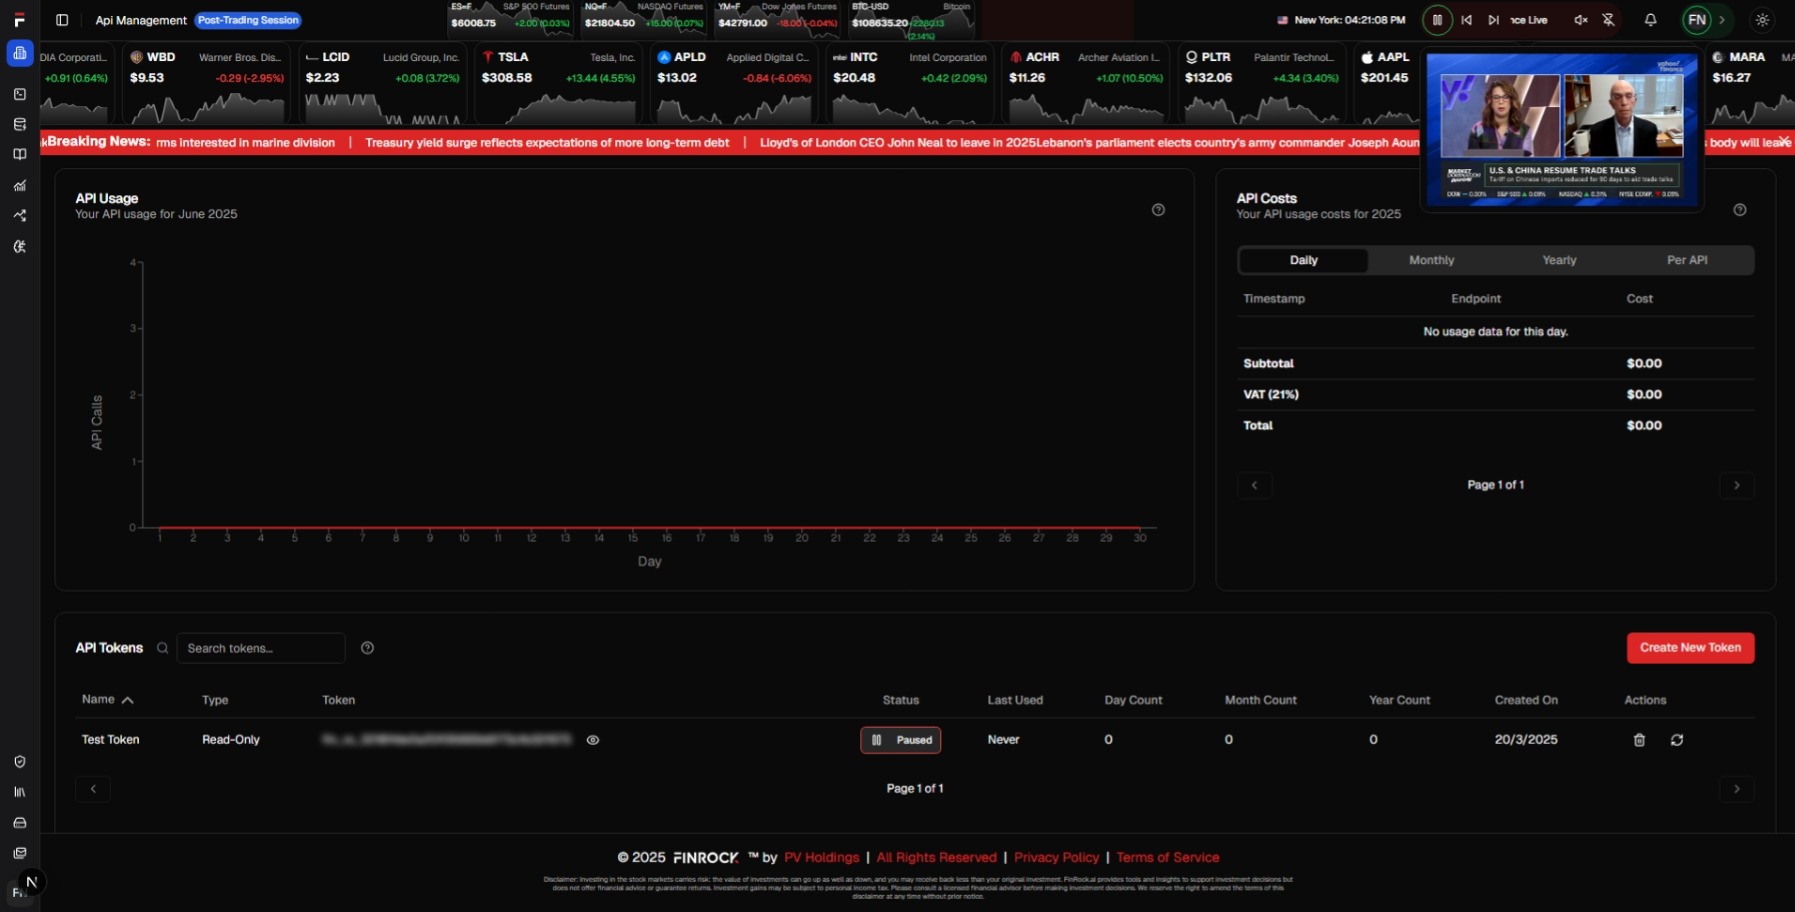Screen dimensions: 1795x912
Task: Open the TSLA Tesla ticker card
Action: point(559,84)
